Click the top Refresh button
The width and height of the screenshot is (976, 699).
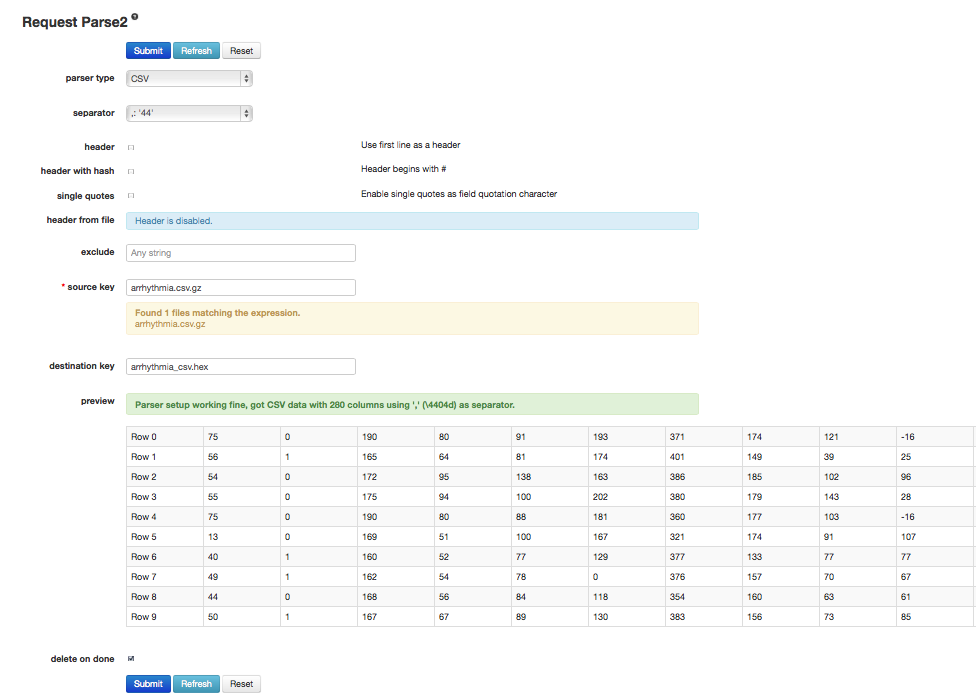tap(196, 50)
